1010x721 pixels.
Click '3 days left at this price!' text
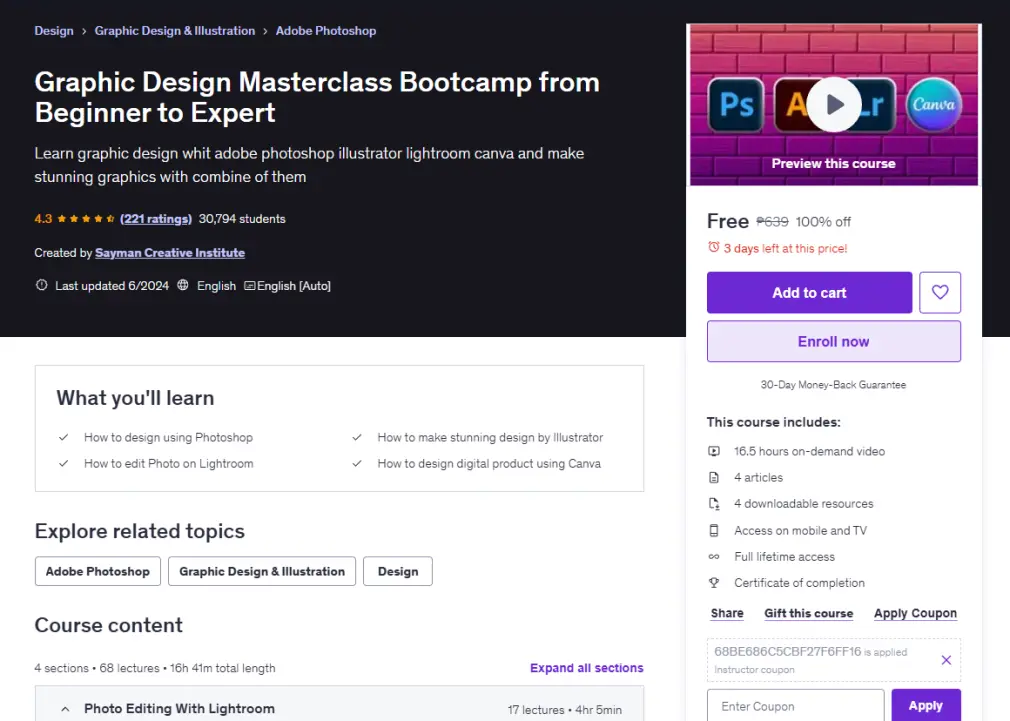(x=785, y=248)
